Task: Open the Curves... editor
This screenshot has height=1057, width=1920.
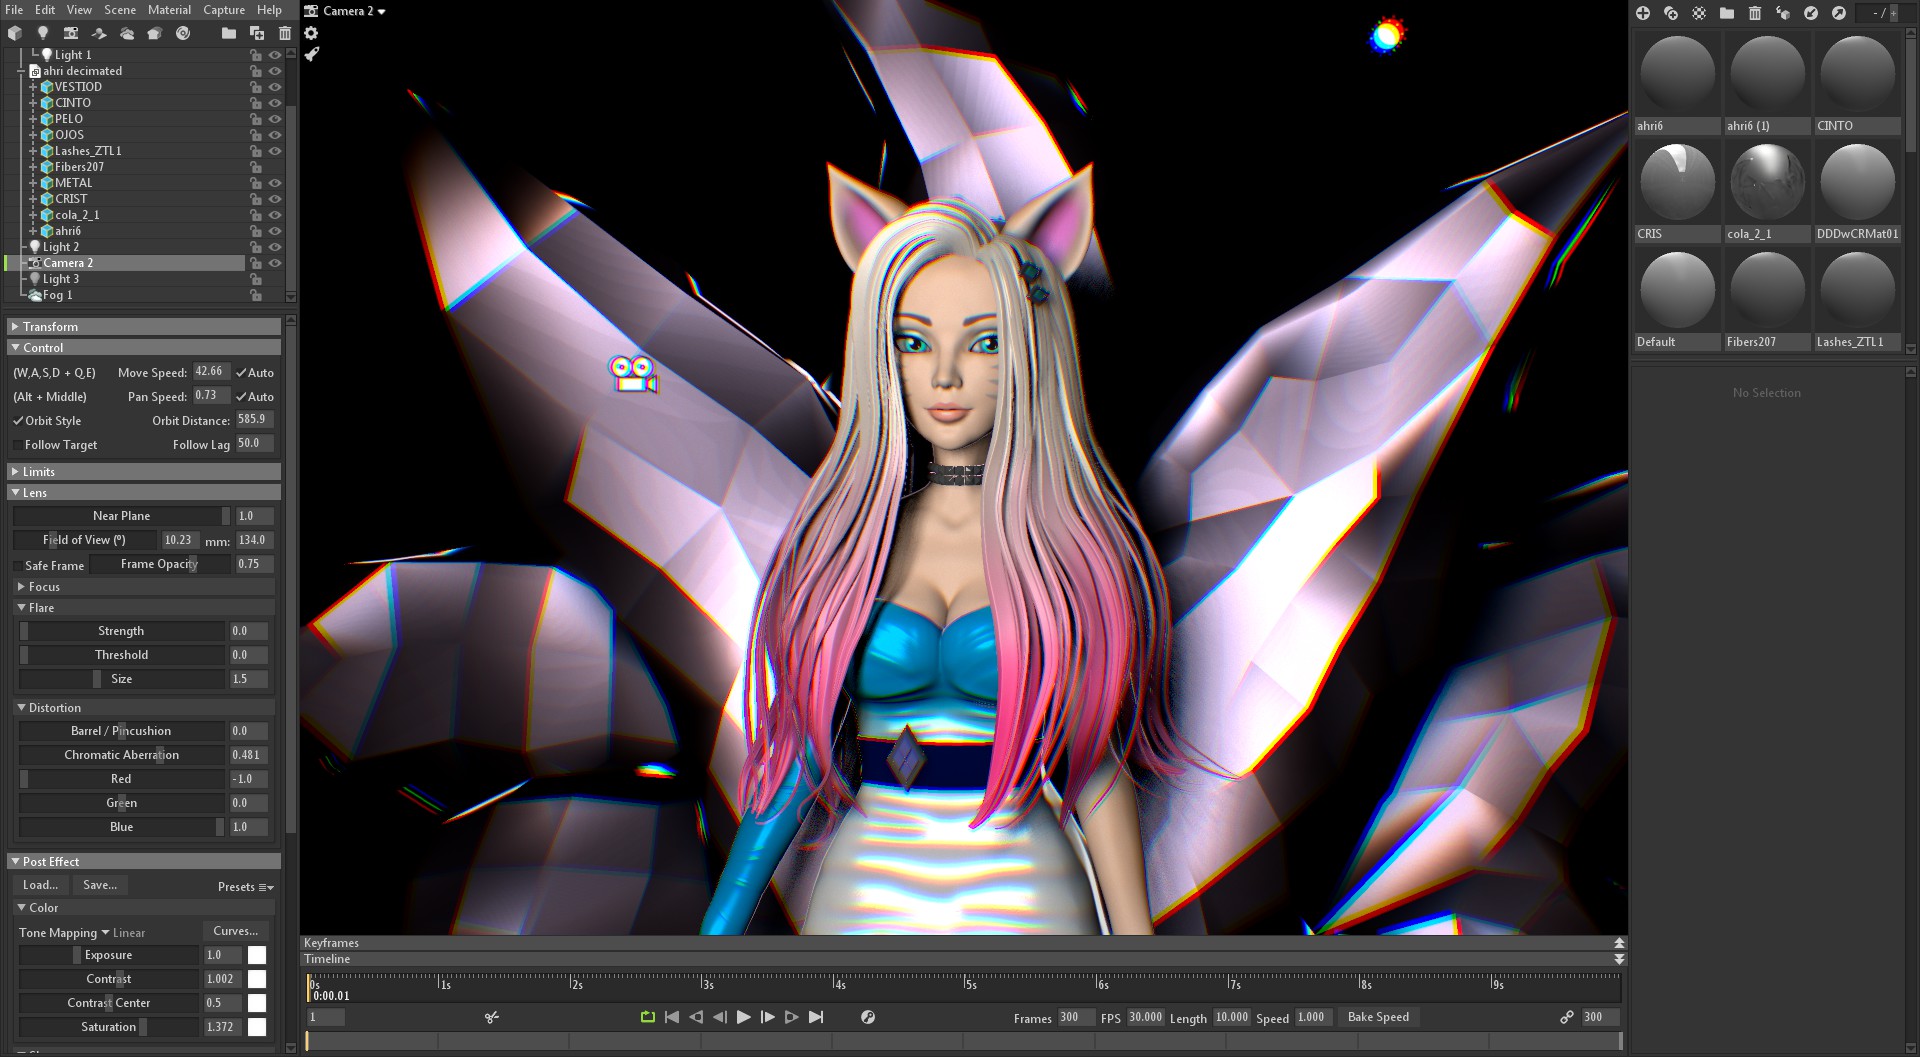Action: tap(236, 931)
